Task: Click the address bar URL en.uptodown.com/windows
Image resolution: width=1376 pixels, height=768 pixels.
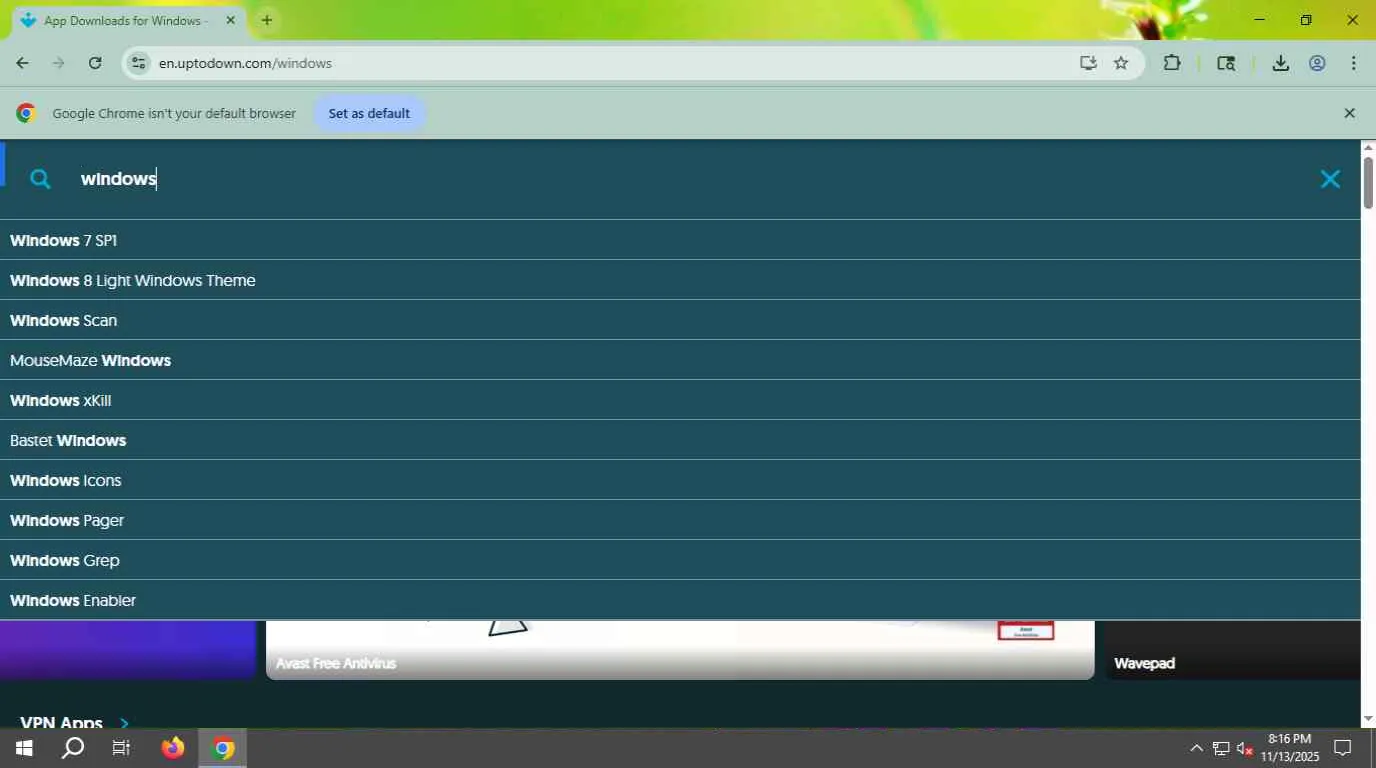Action: 245,63
